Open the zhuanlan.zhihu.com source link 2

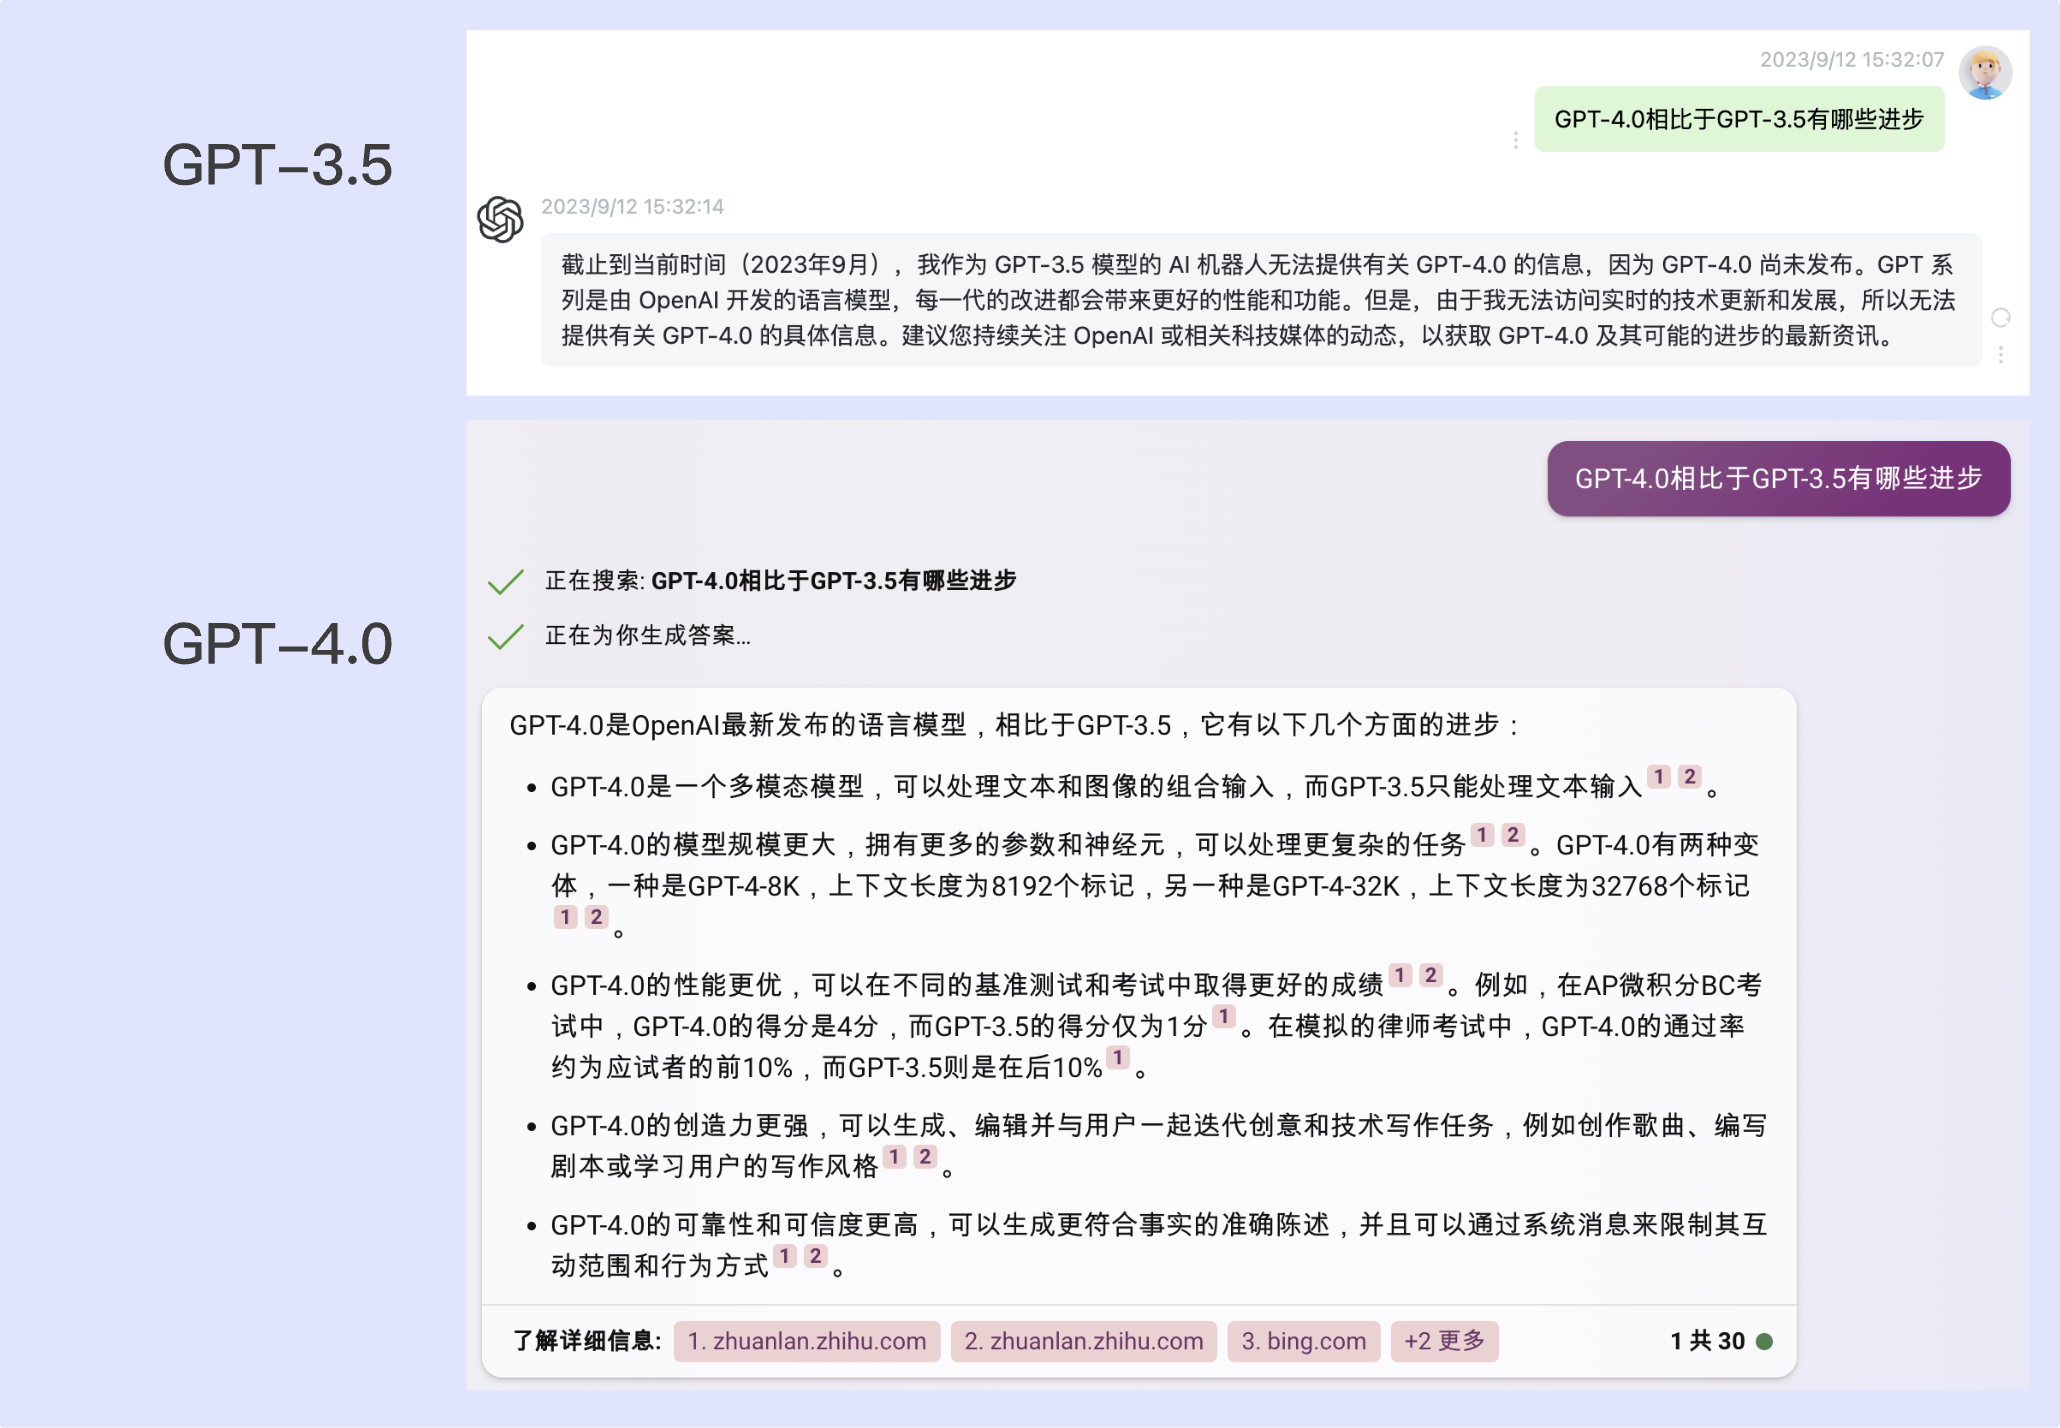coord(1083,1341)
